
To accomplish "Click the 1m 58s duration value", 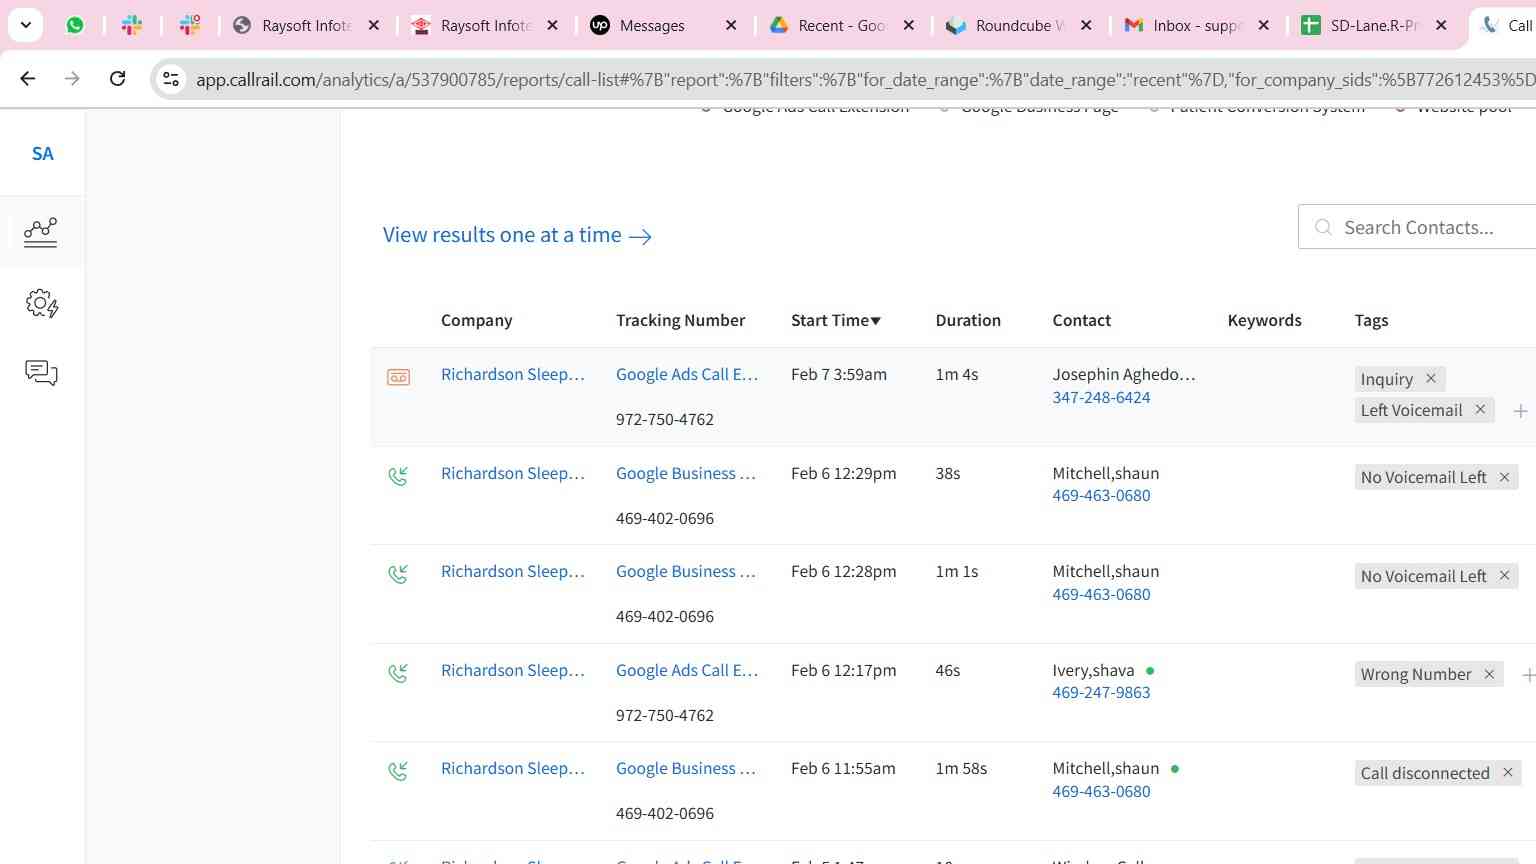I will pos(961,768).
